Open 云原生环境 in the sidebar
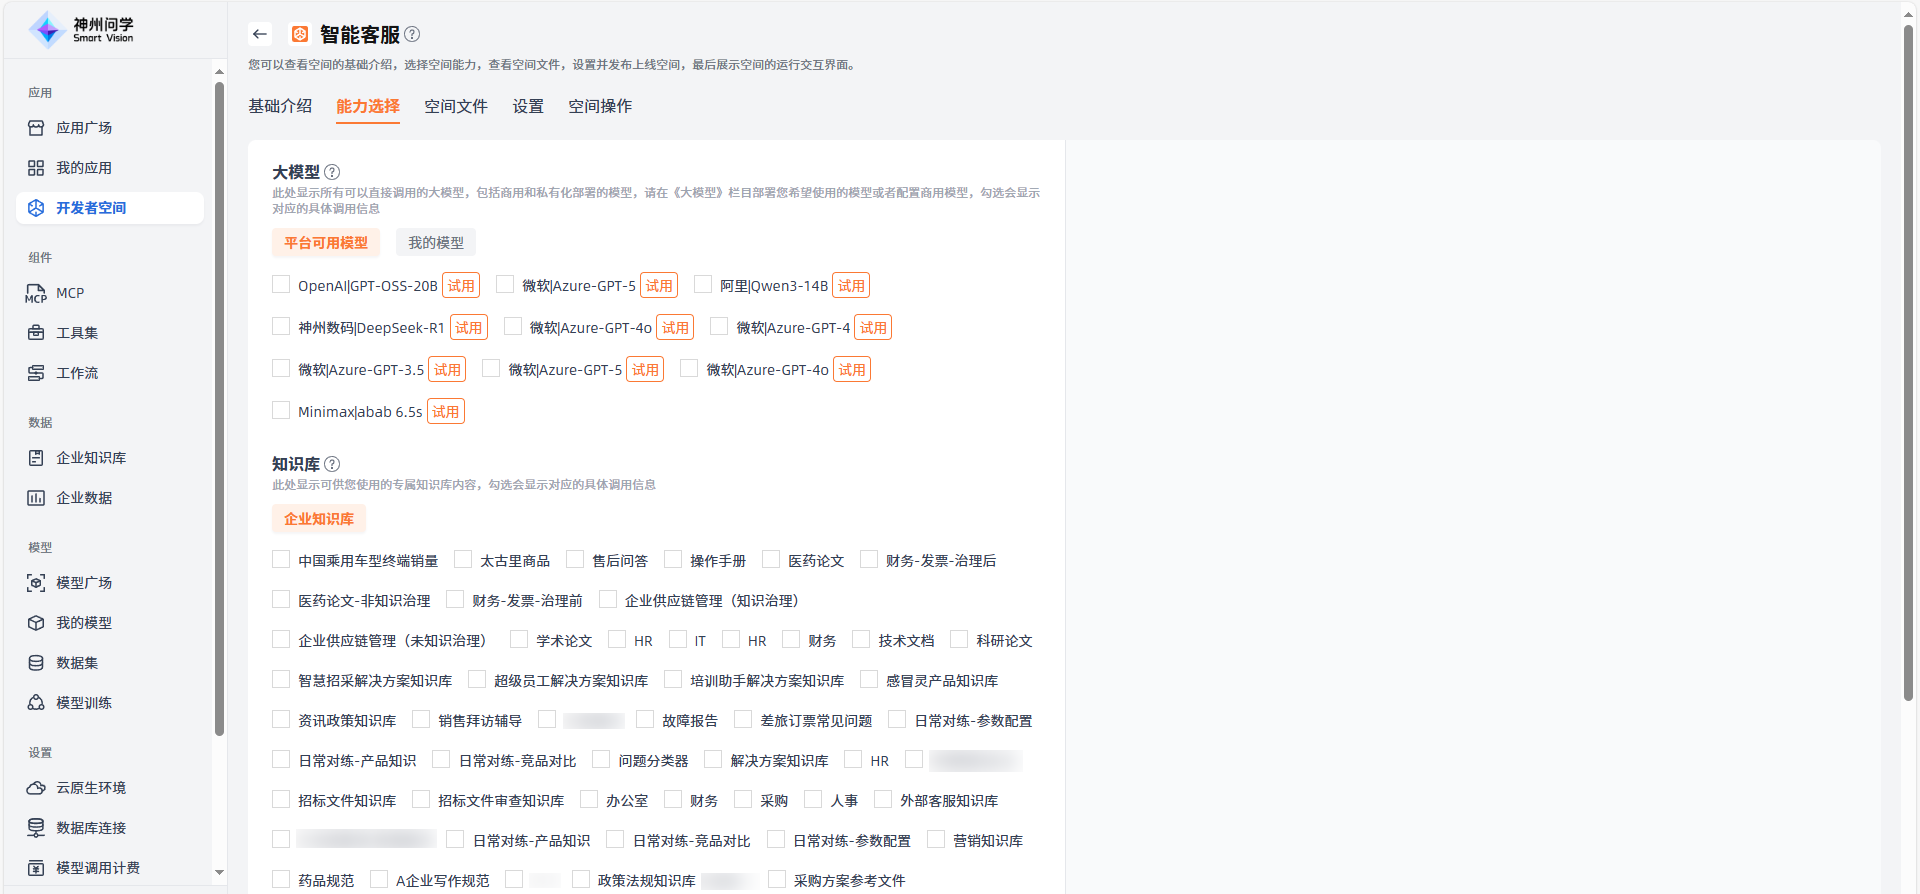The image size is (1920, 894). pyautogui.click(x=91, y=788)
